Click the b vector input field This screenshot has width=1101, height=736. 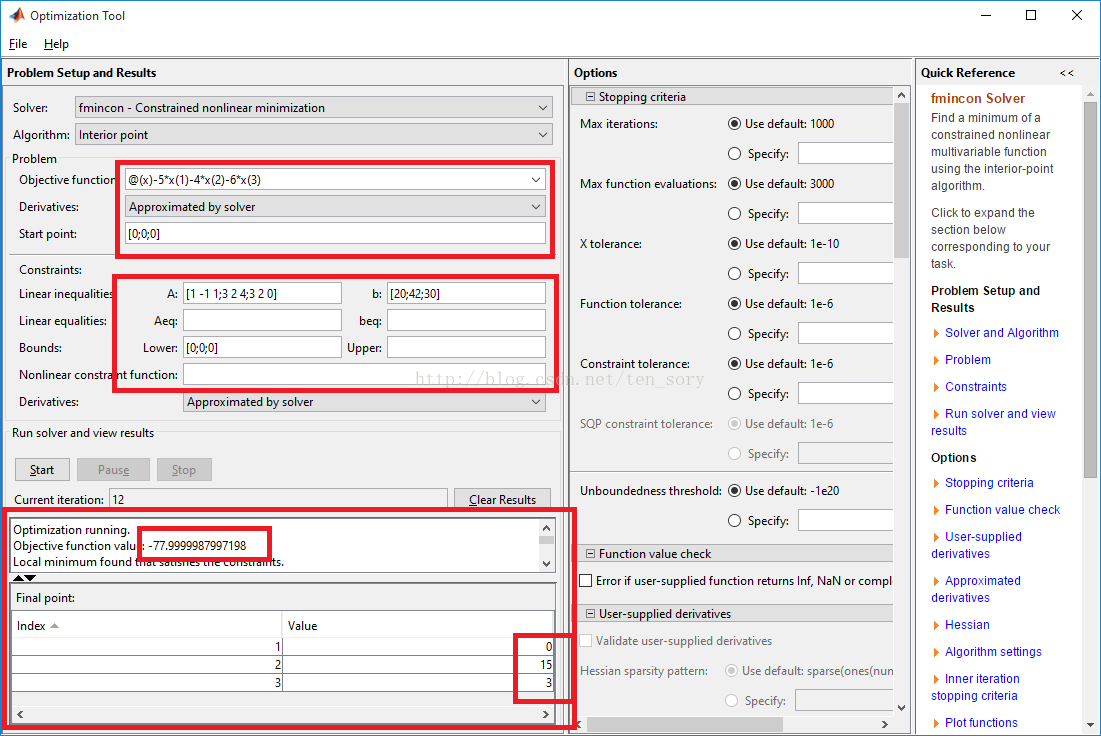466,294
